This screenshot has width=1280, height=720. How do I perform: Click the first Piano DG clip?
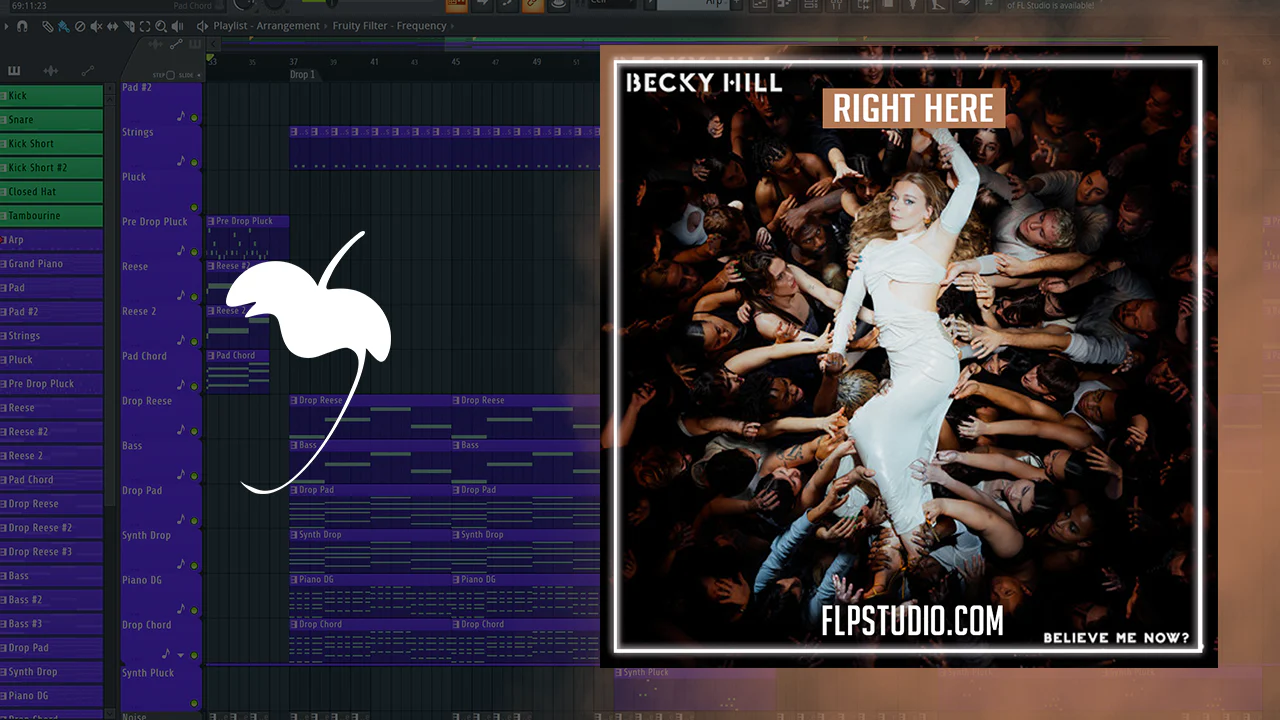coord(370,596)
